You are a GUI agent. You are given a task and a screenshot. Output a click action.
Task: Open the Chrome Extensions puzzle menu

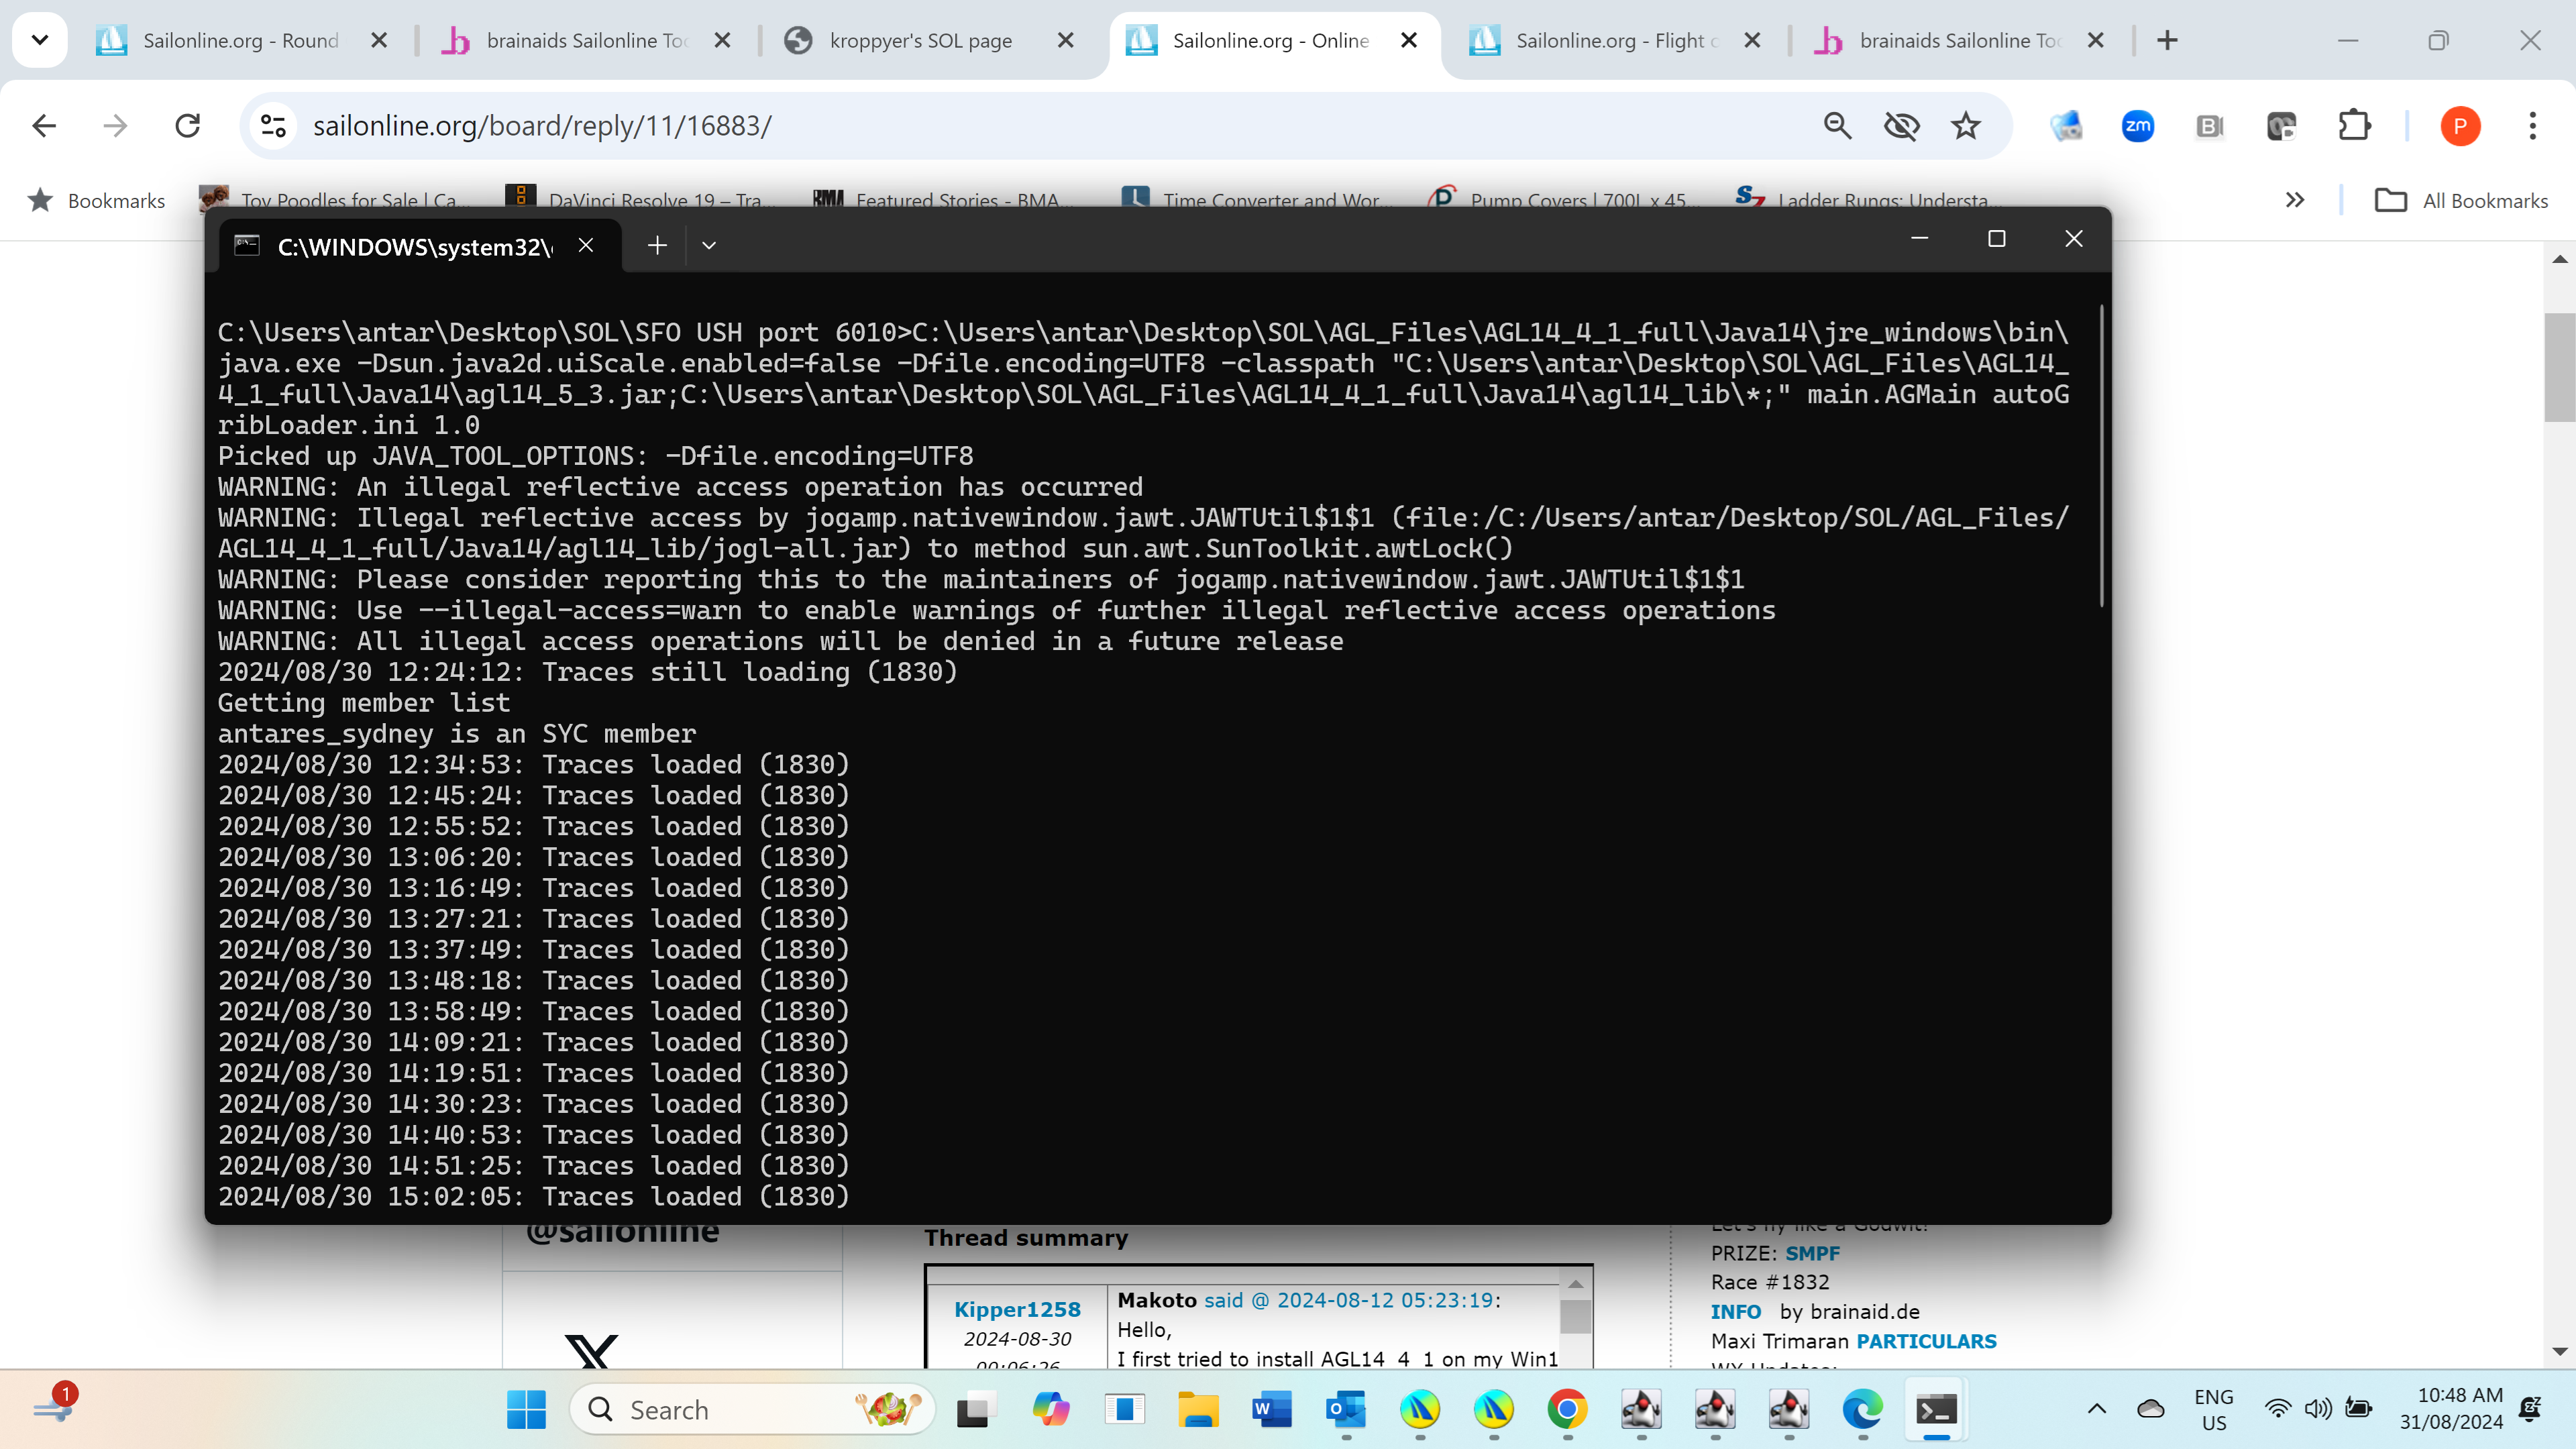(x=2355, y=126)
